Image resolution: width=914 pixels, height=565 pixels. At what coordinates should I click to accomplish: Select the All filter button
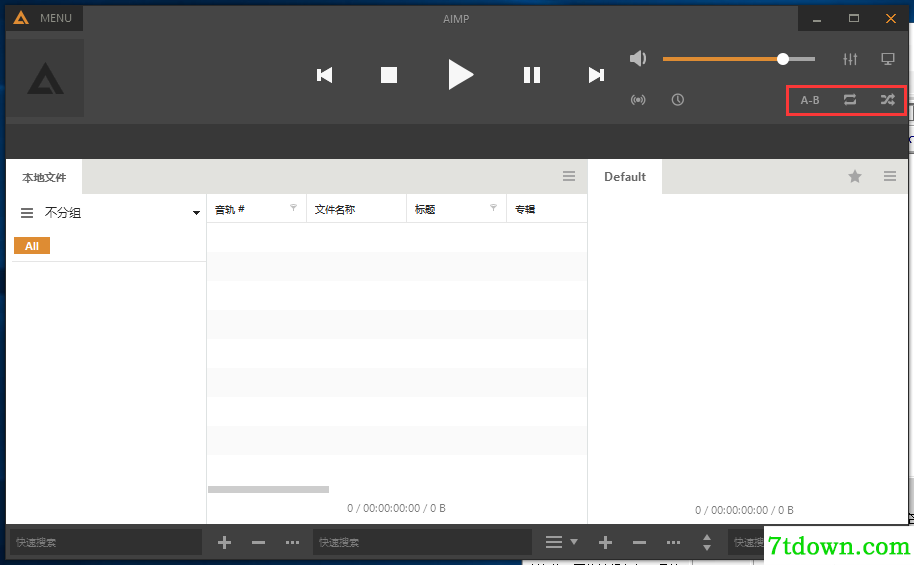32,246
